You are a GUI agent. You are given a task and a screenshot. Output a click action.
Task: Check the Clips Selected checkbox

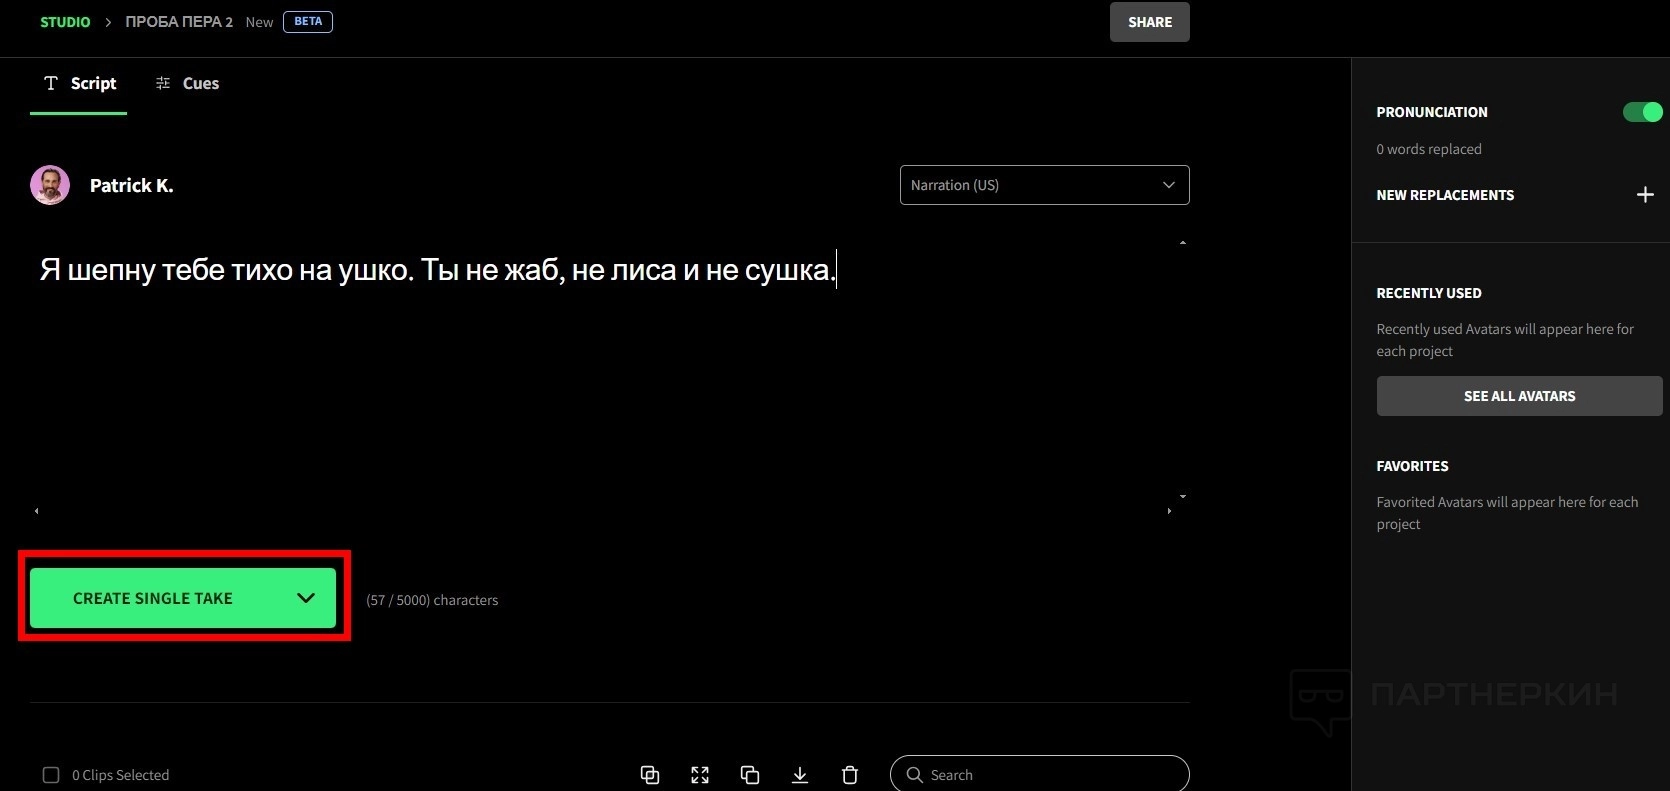pyautogui.click(x=51, y=775)
